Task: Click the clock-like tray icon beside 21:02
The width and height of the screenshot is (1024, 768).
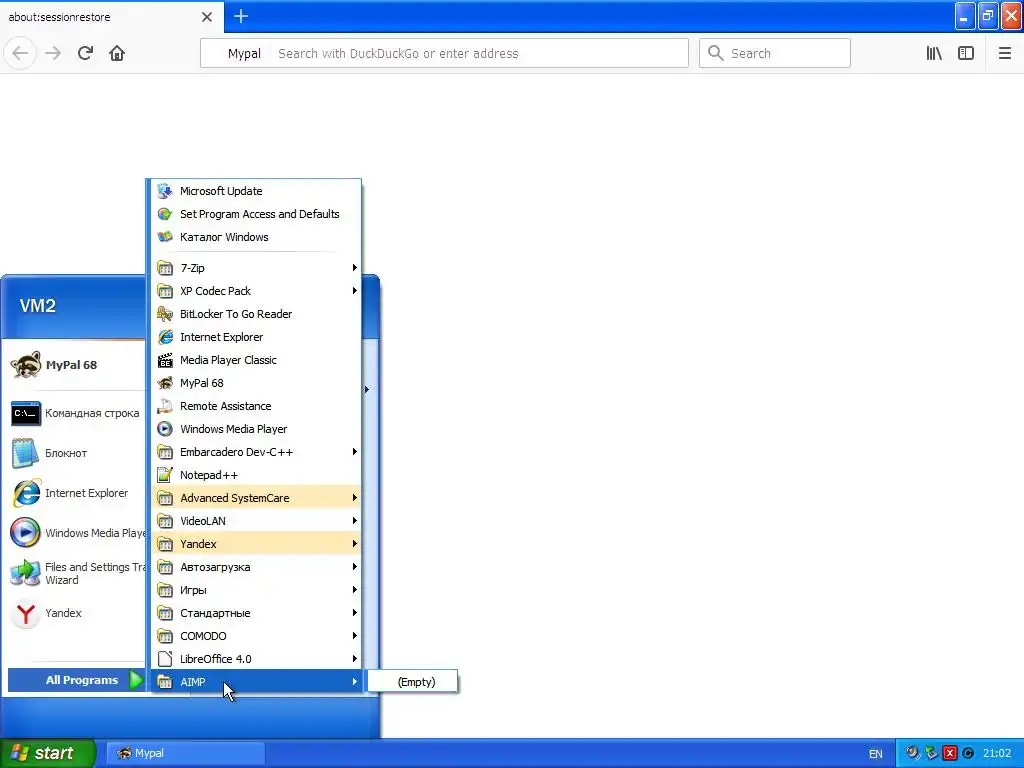Action: pos(968,753)
